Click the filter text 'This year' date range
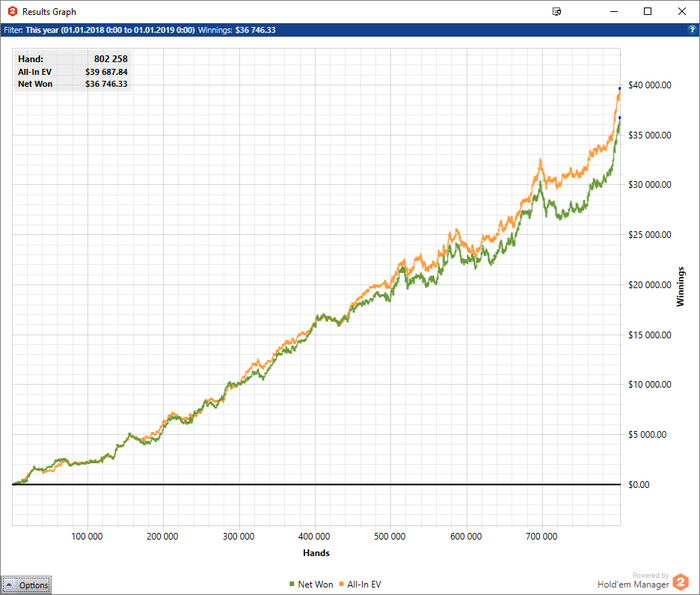This screenshot has width=700, height=595. tap(110, 30)
